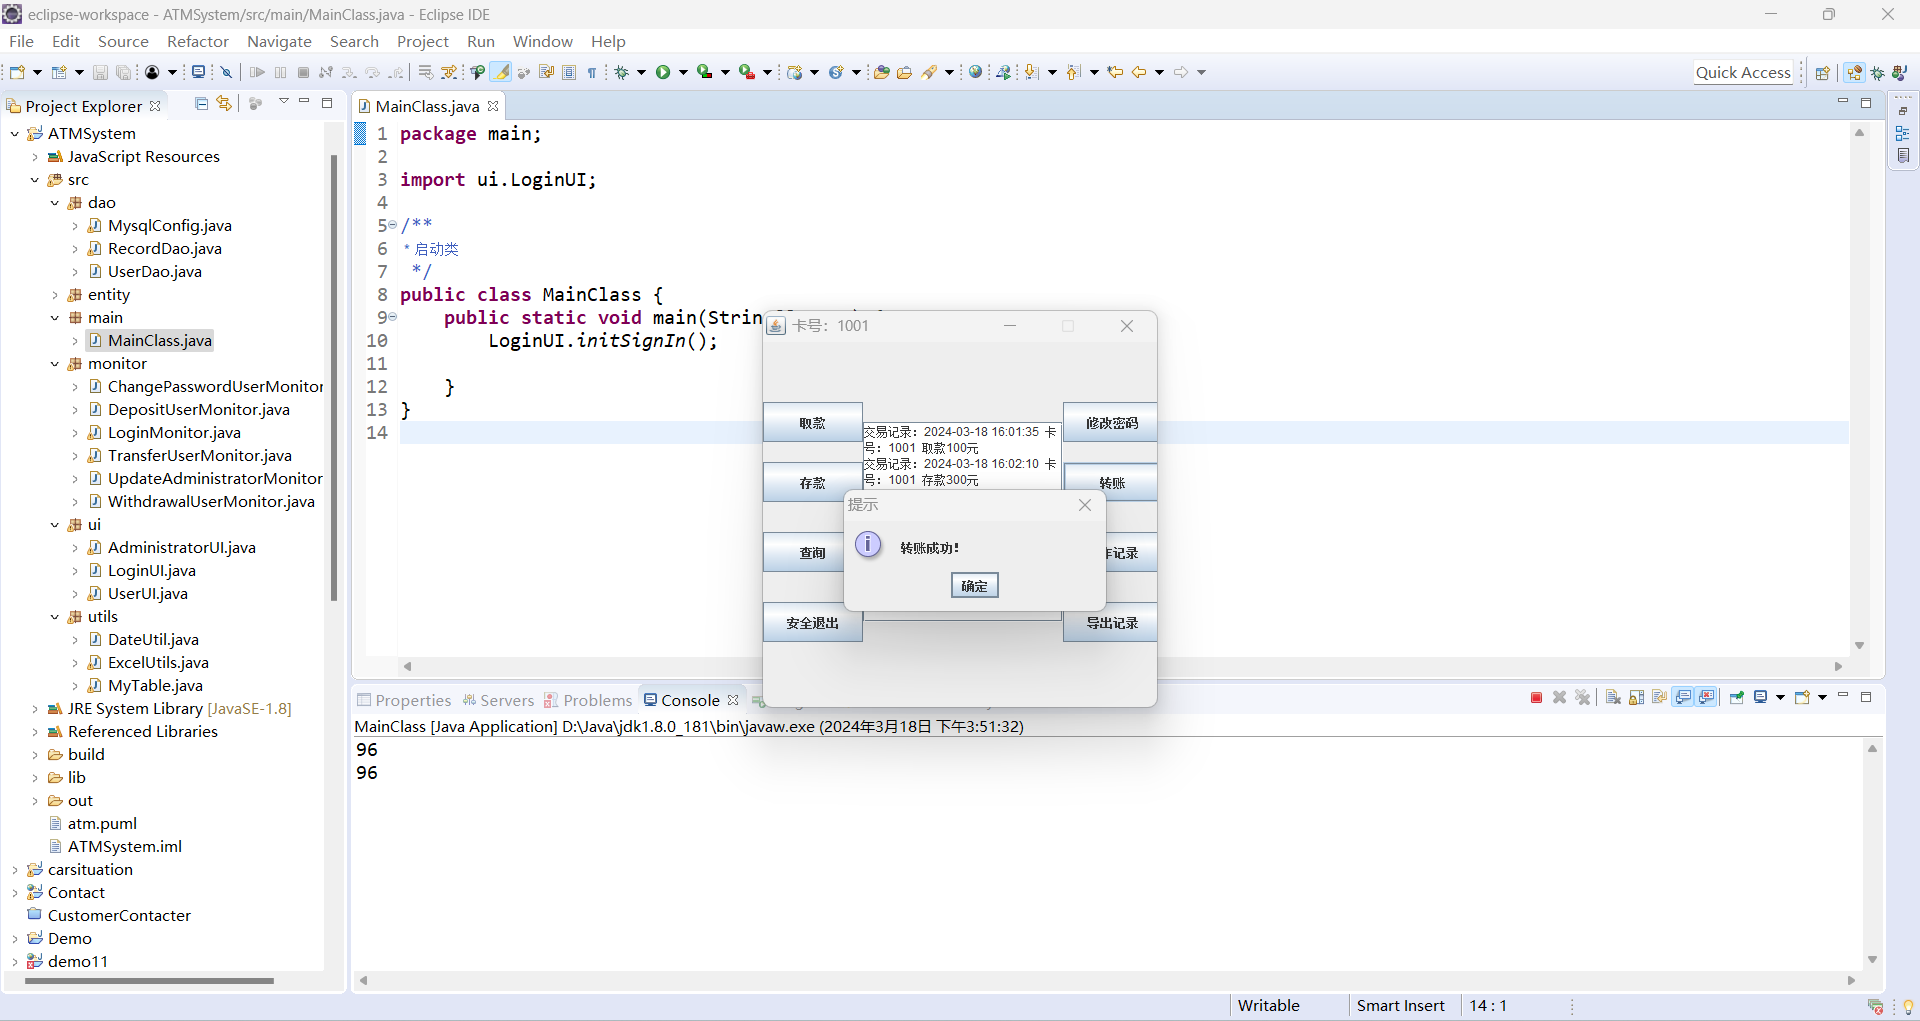1920x1021 pixels.
Task: Click the Next Annotation toolbar icon
Action: coord(1032,72)
